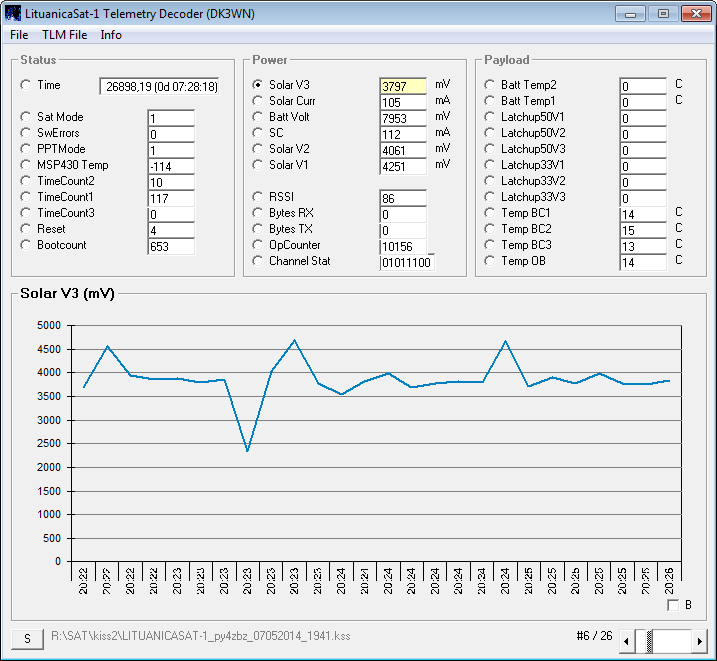
Task: Select the Solar V3 radio button
Action: coord(257,85)
